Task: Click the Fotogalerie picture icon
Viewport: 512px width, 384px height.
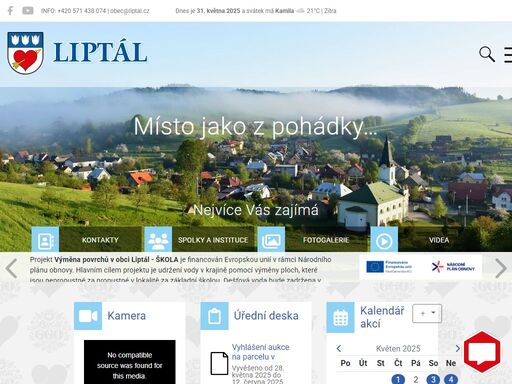Action: pyautogui.click(x=271, y=240)
